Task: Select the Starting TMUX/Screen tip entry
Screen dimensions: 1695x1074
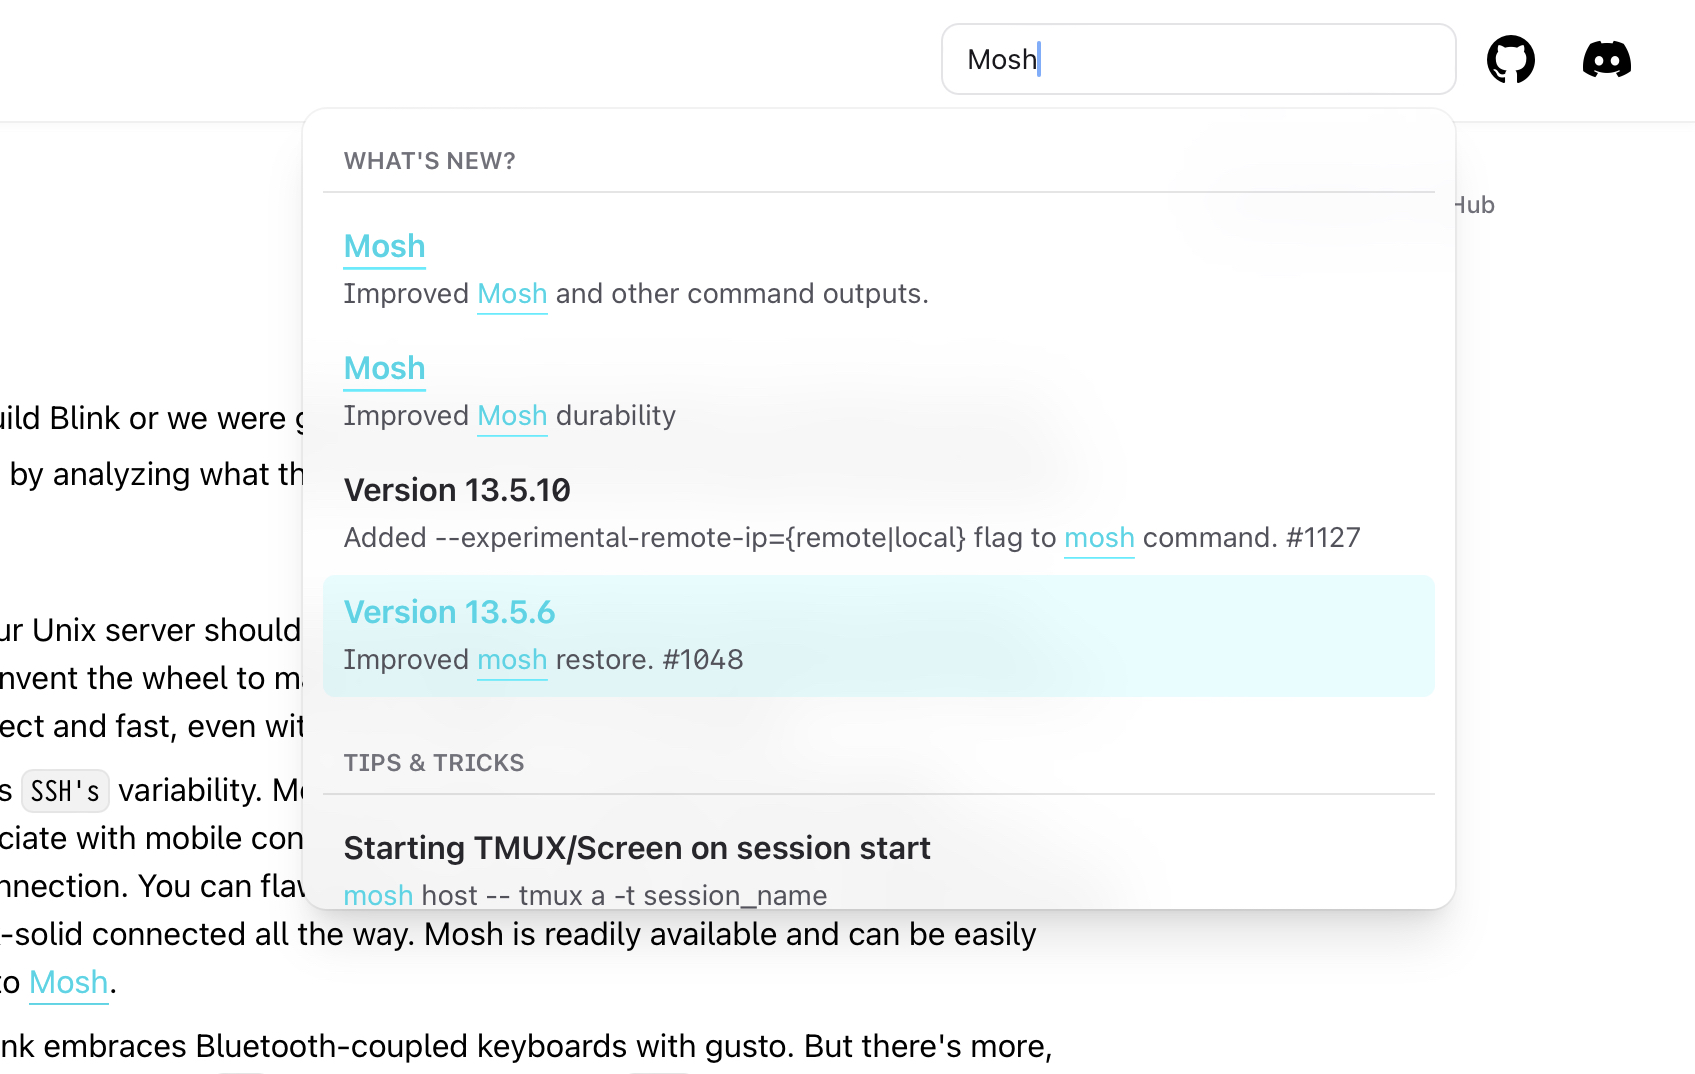Action: click(x=637, y=847)
